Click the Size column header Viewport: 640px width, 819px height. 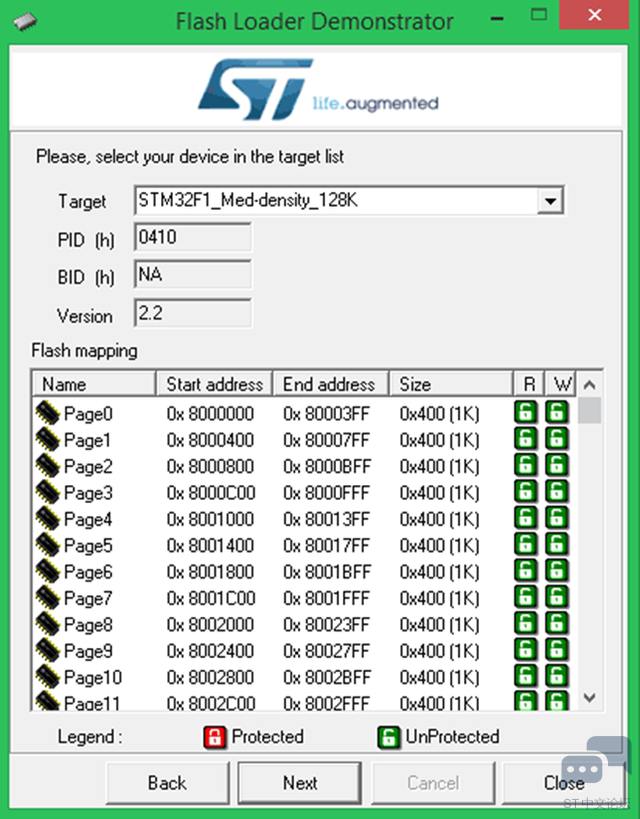[450, 384]
